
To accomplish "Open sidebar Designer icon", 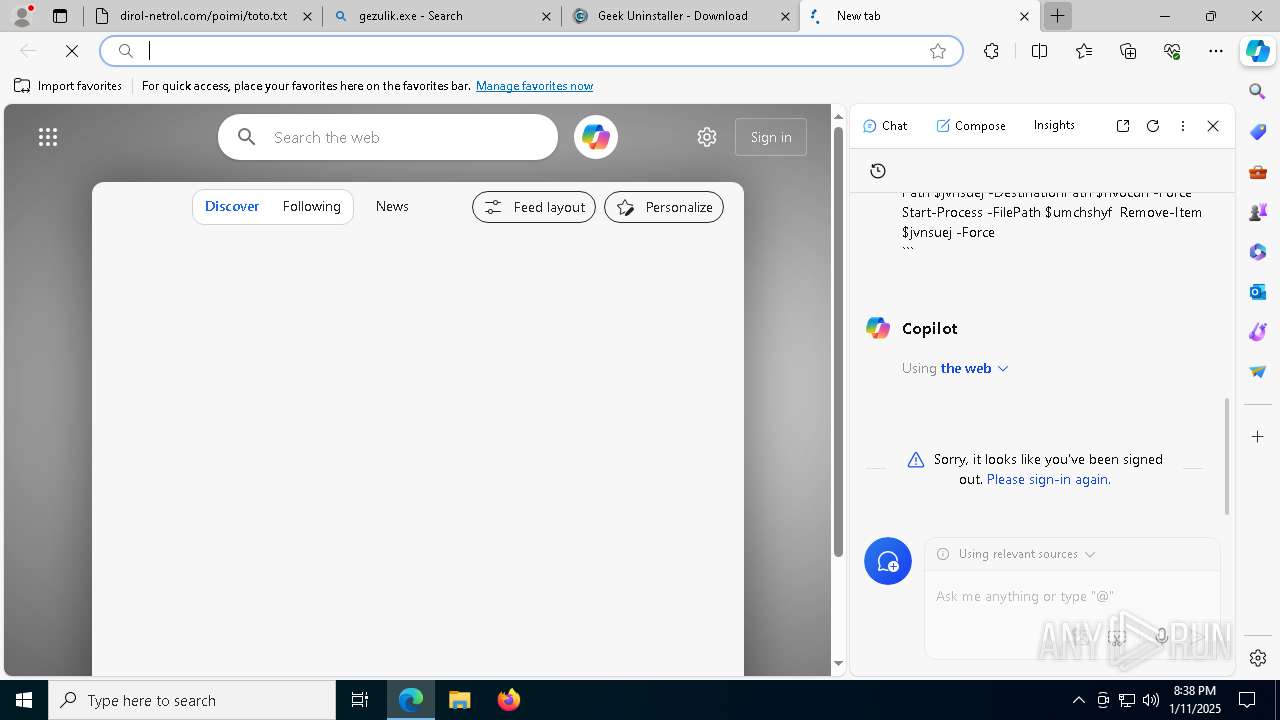I will pos(1258,332).
